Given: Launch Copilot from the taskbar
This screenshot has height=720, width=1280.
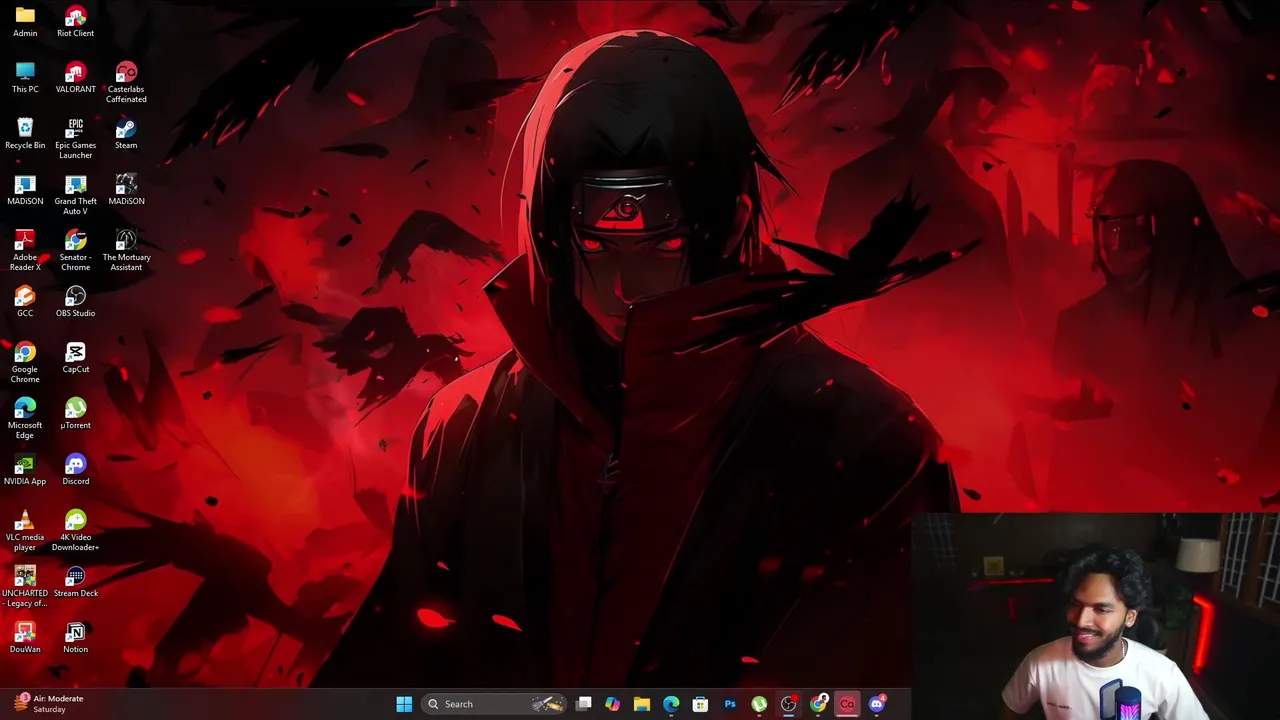Looking at the screenshot, I should coord(613,704).
